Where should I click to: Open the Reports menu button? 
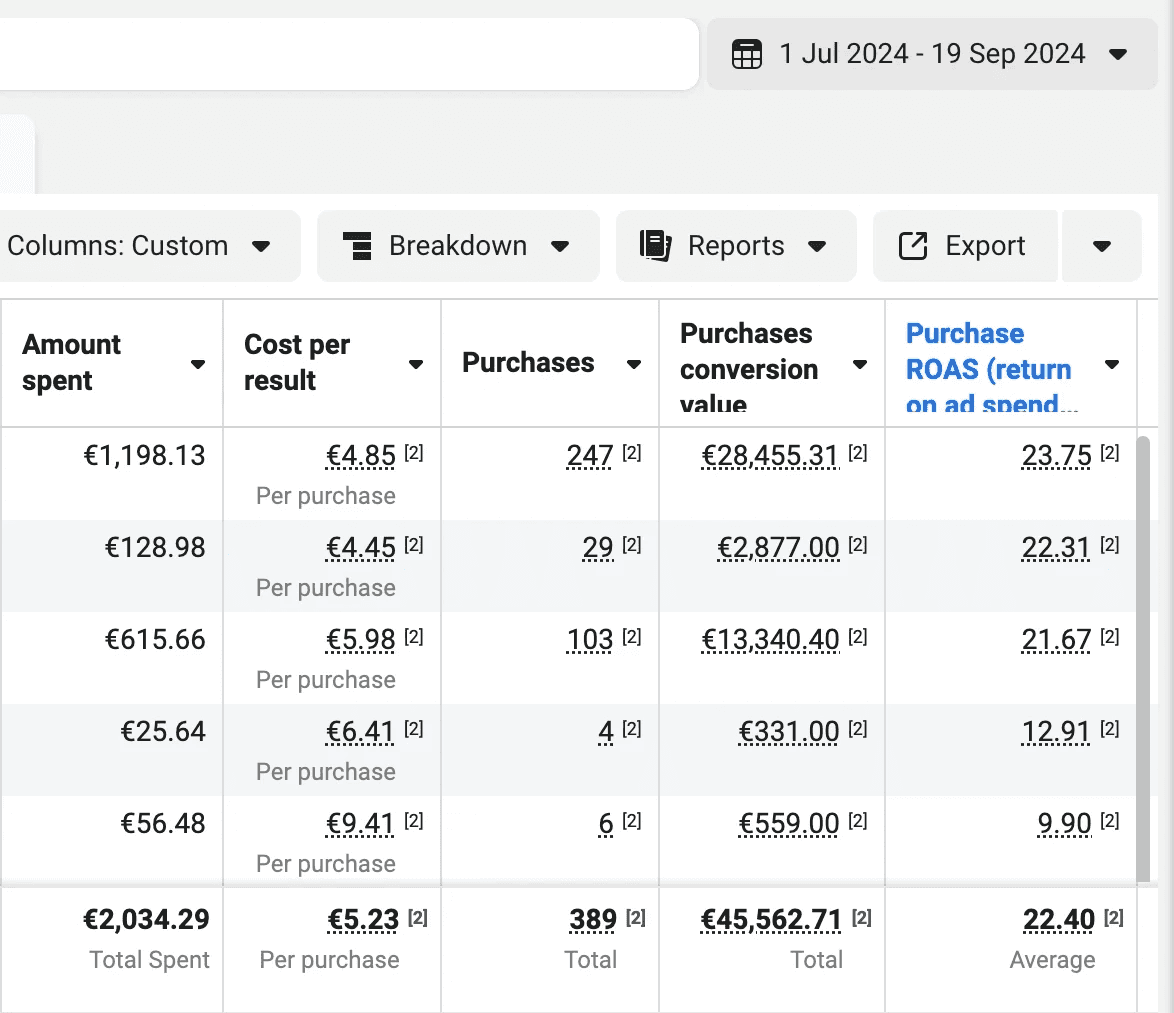(x=736, y=246)
